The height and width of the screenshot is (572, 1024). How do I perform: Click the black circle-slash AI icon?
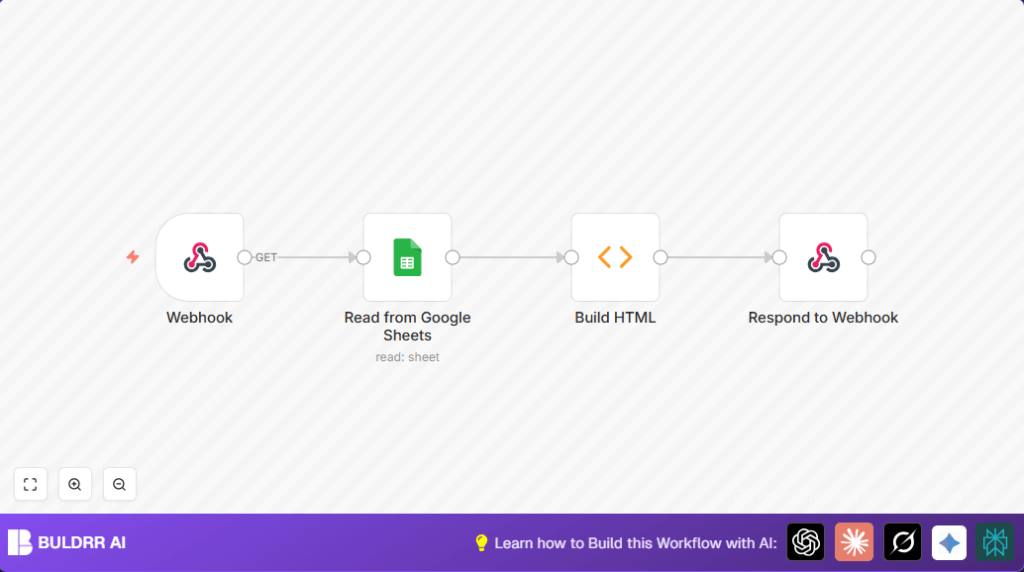[x=903, y=542]
